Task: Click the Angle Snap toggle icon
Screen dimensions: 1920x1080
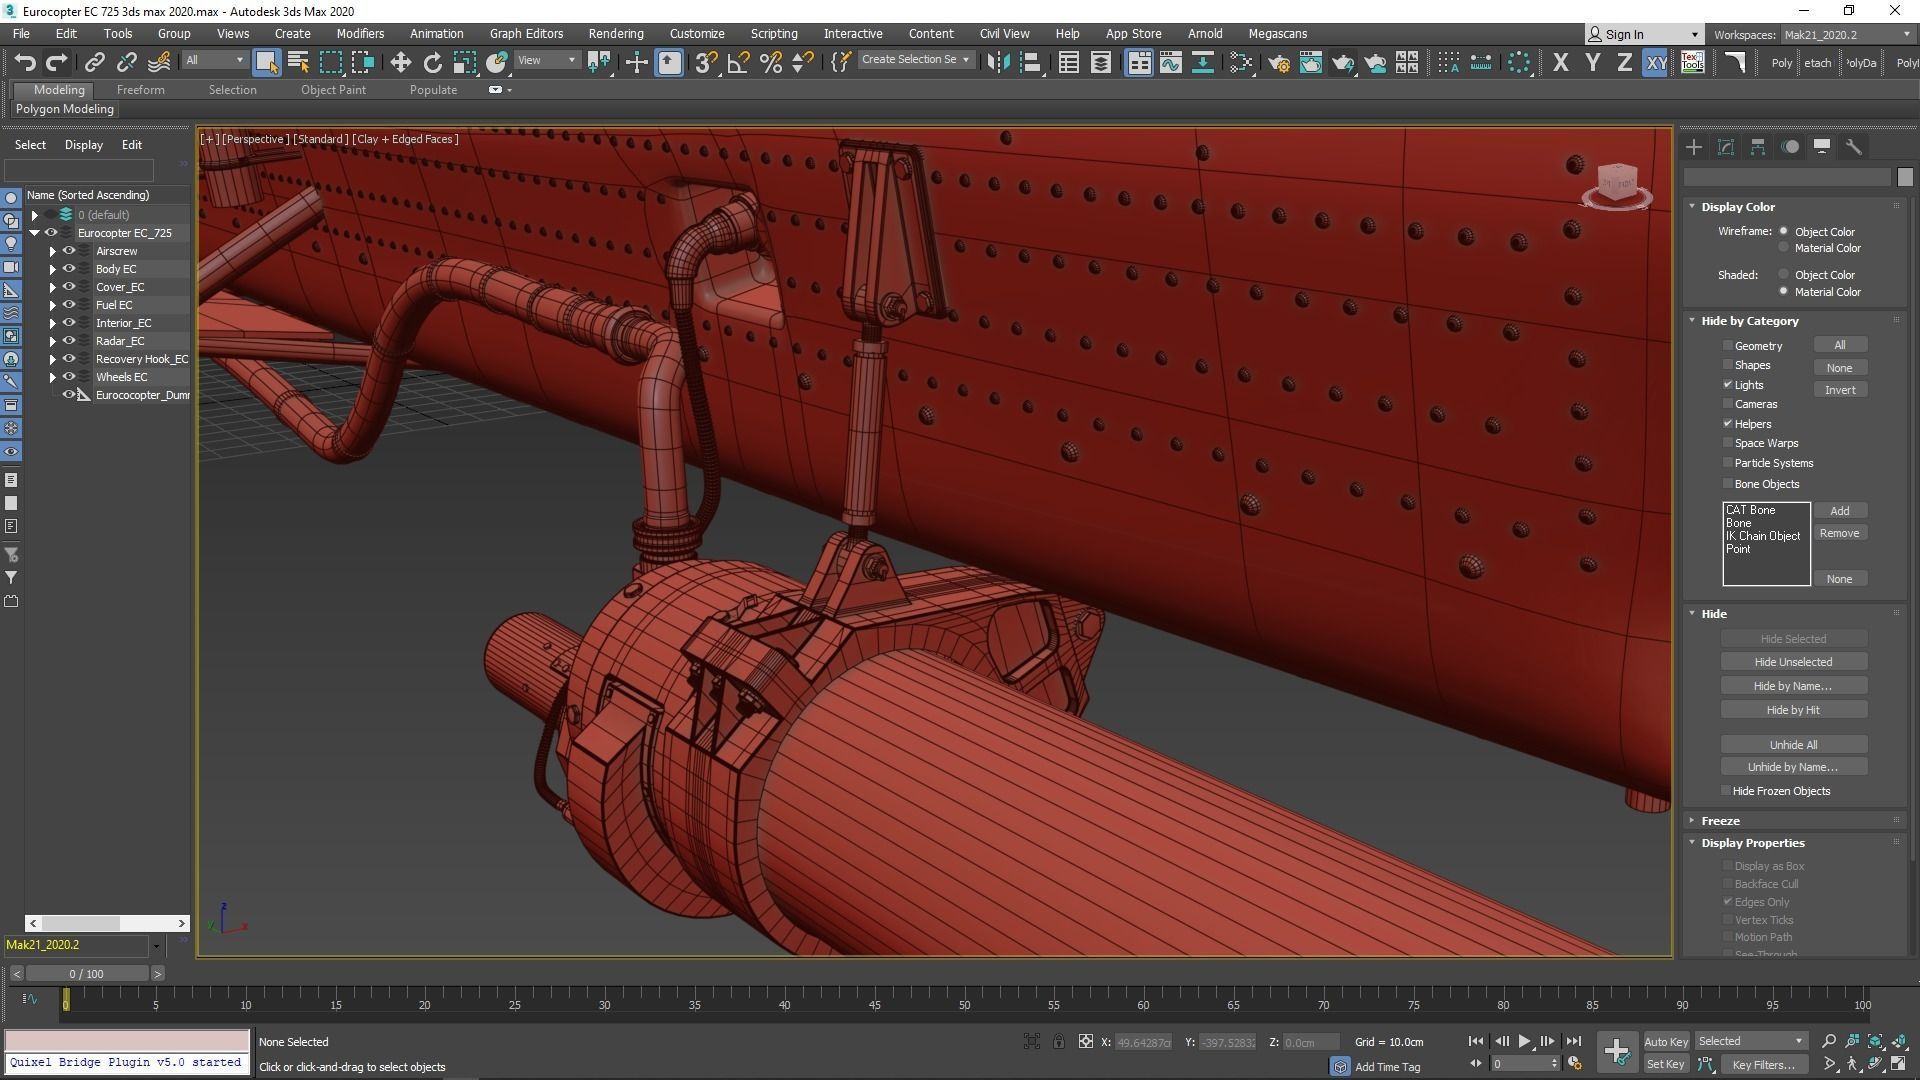Action: pos(738,63)
